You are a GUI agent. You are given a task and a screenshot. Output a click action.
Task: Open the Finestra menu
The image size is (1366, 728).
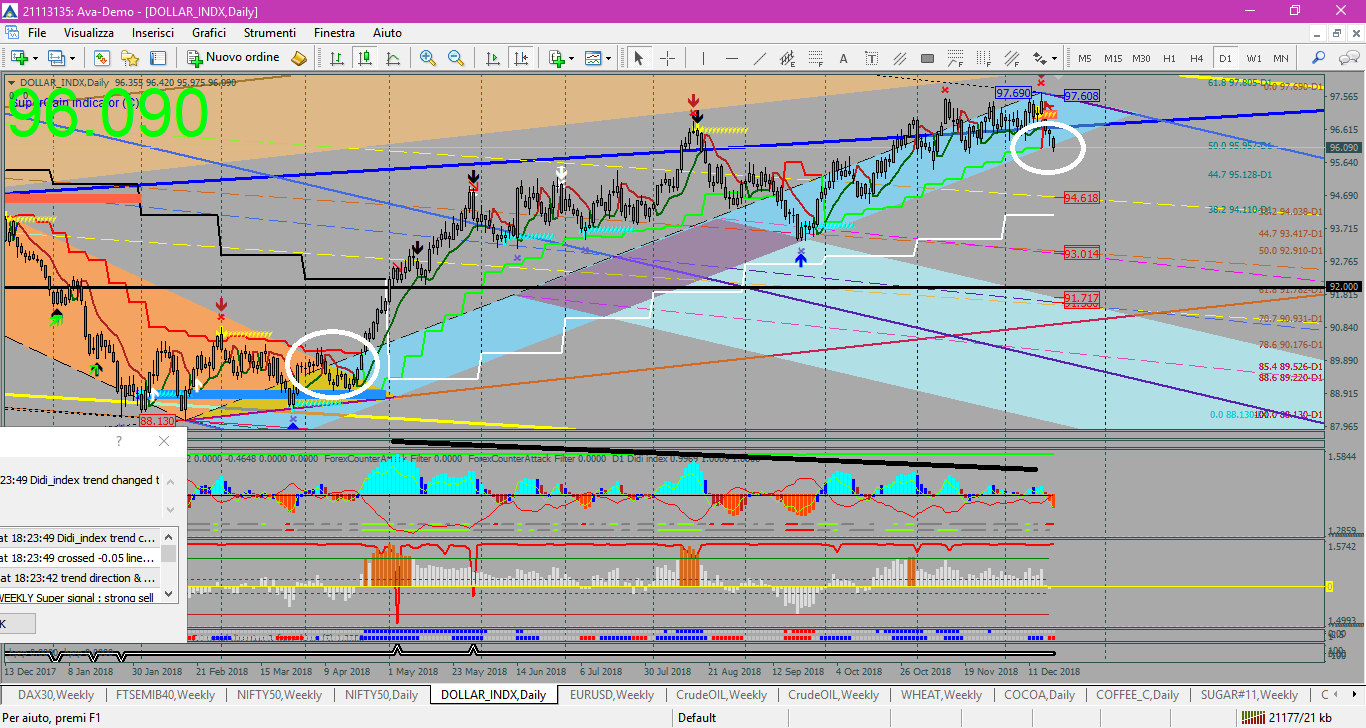[334, 33]
